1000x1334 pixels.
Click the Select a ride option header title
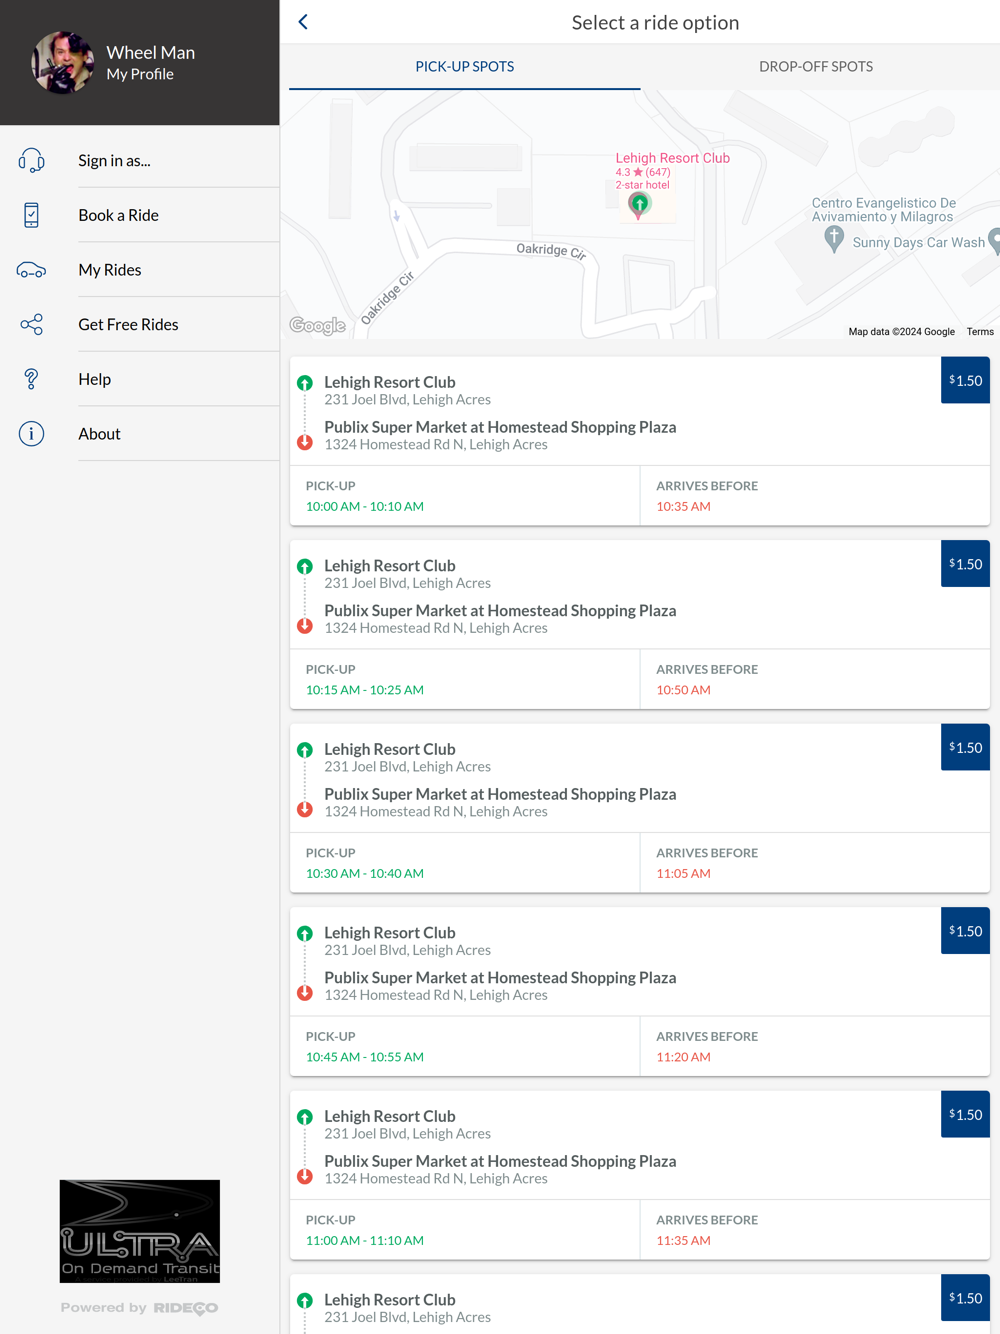[x=655, y=22]
